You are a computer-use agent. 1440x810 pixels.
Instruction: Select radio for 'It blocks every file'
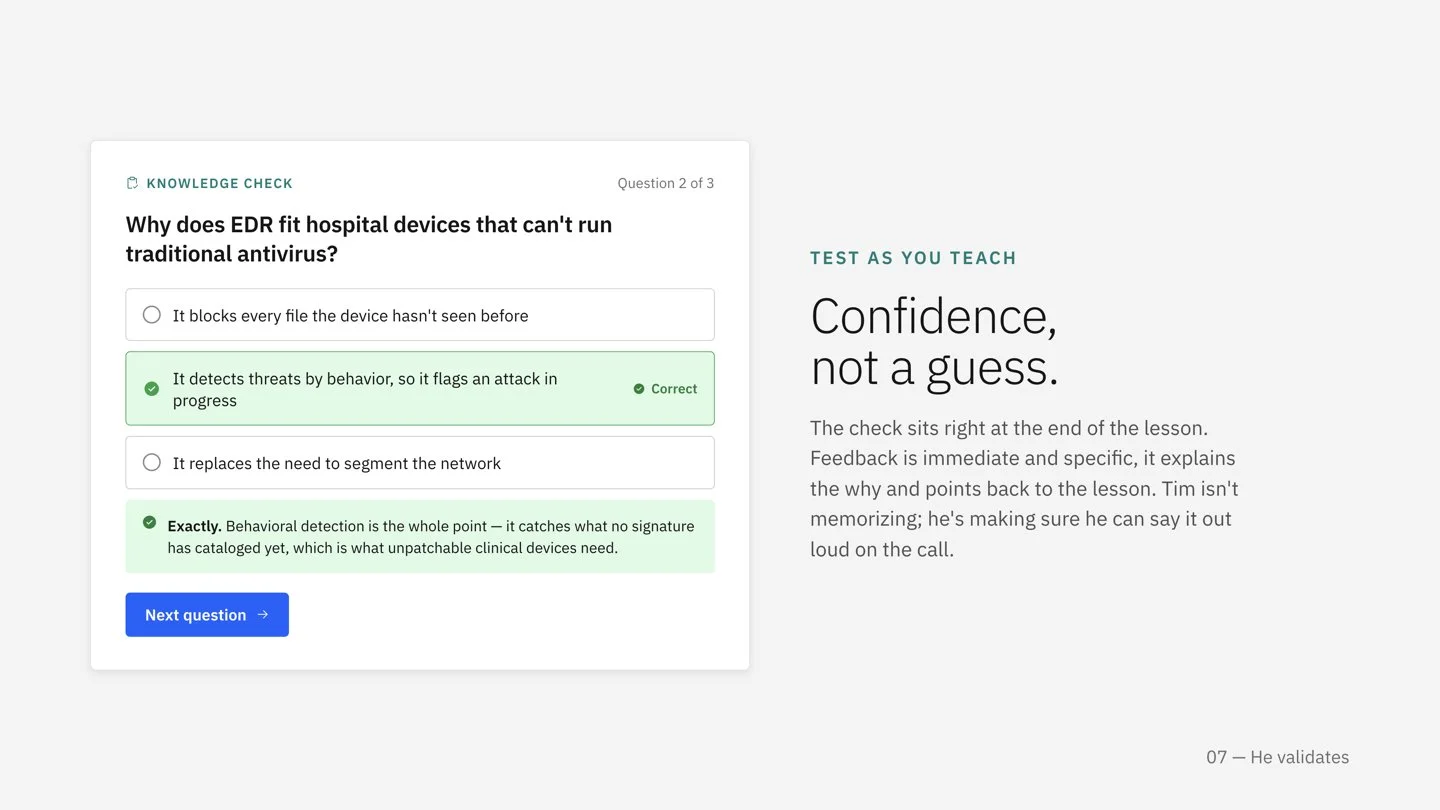[152, 315]
